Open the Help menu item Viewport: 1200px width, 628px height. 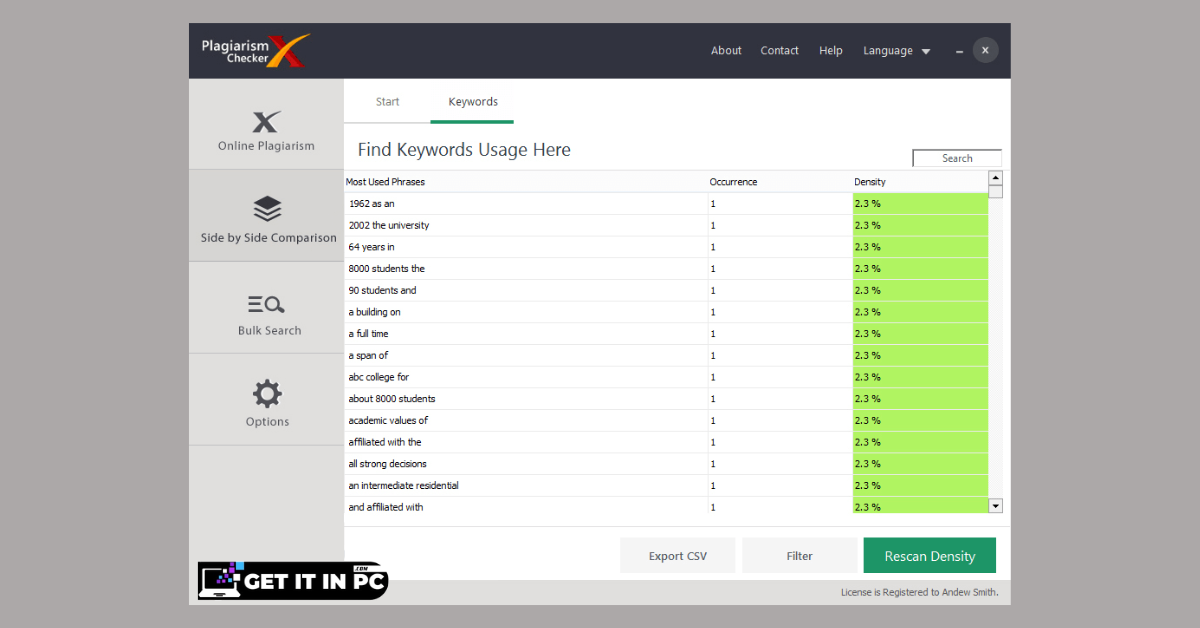point(831,51)
